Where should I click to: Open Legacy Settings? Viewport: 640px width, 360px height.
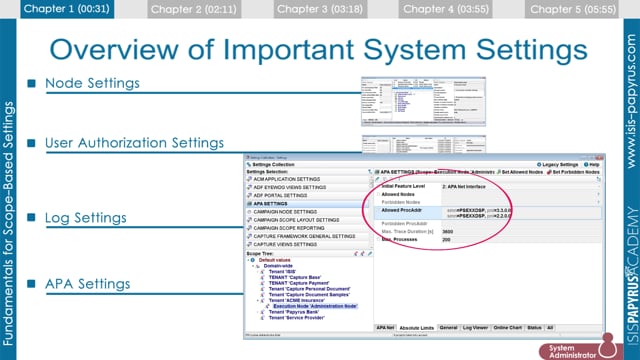pyautogui.click(x=557, y=164)
